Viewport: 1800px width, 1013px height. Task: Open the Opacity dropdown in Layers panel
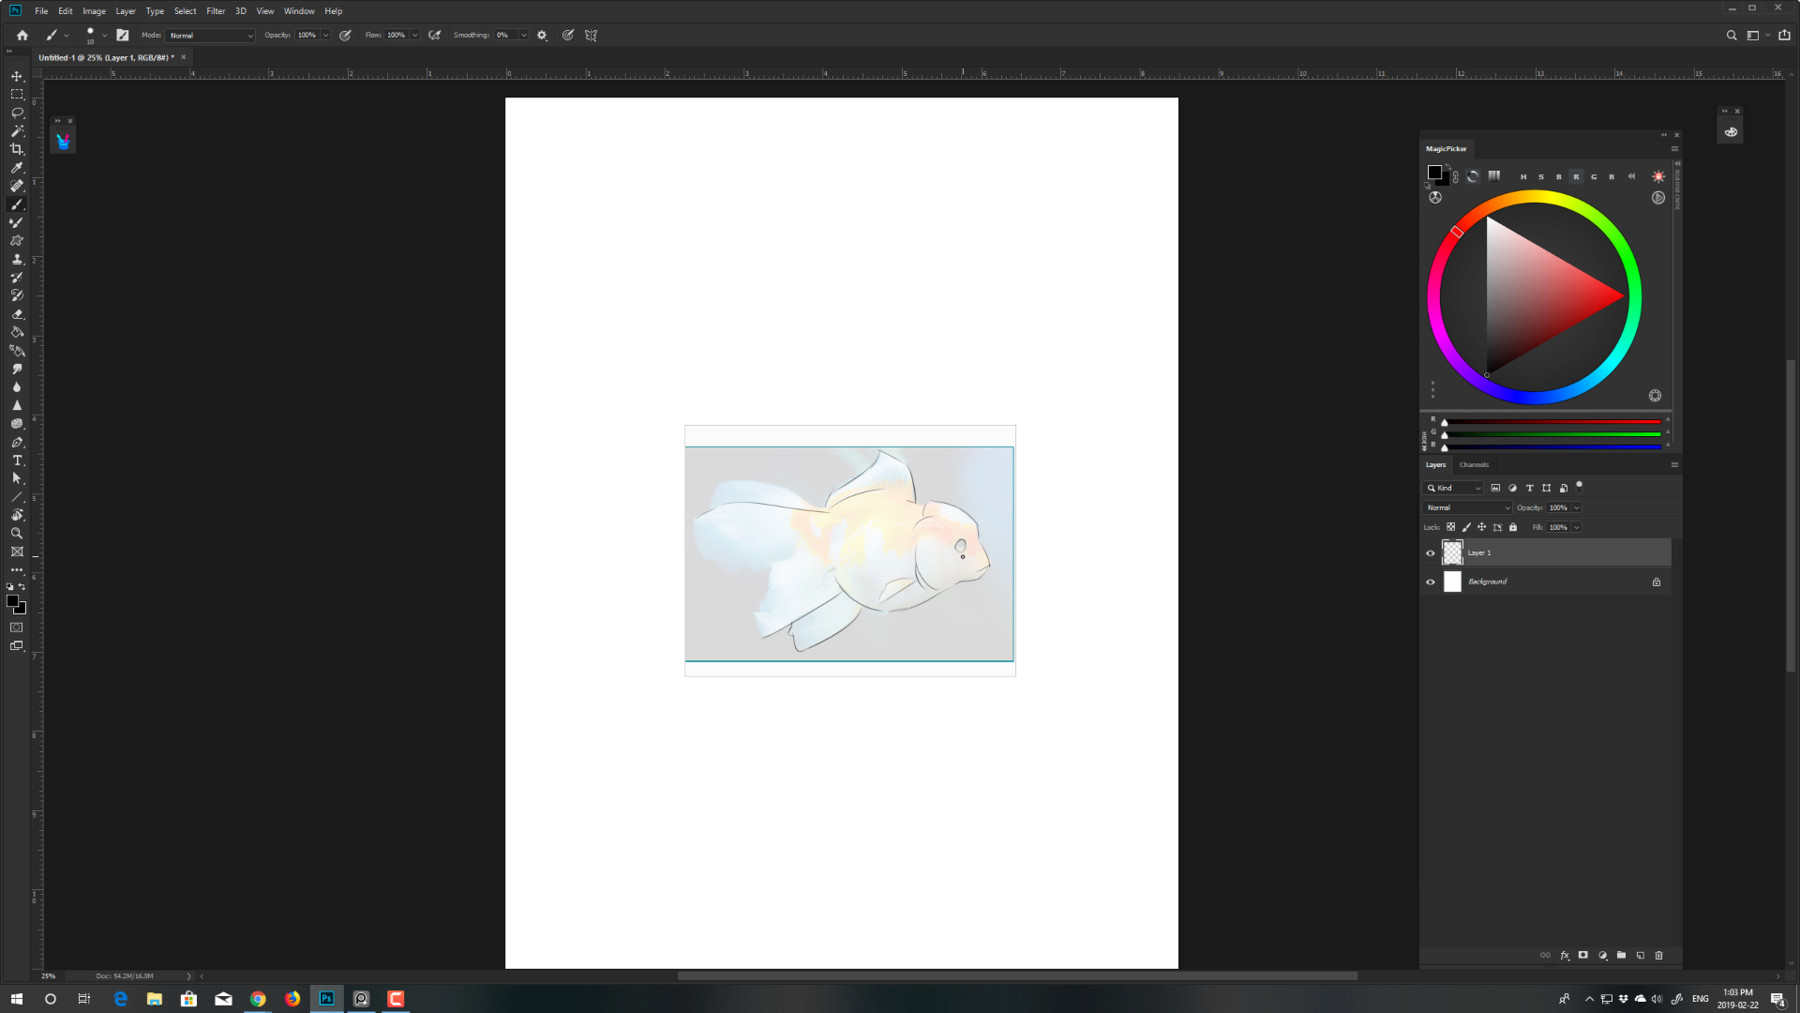click(1576, 508)
